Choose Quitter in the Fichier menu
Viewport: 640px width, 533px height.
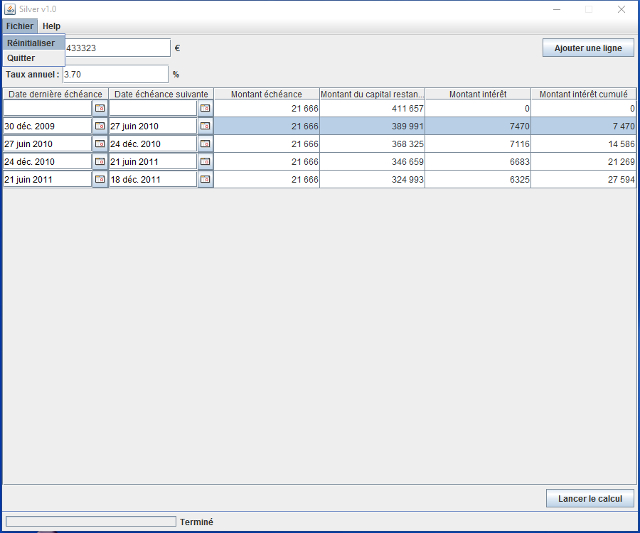tap(21, 58)
